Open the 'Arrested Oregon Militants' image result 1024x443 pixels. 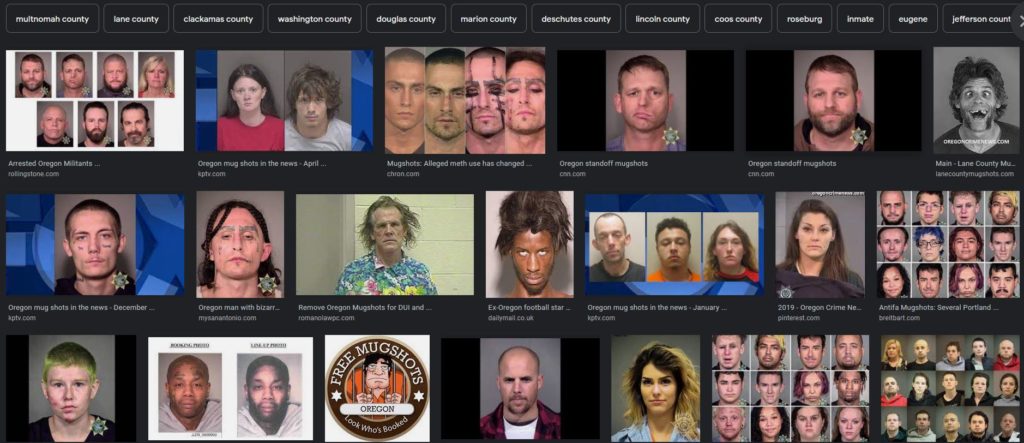tap(95, 100)
